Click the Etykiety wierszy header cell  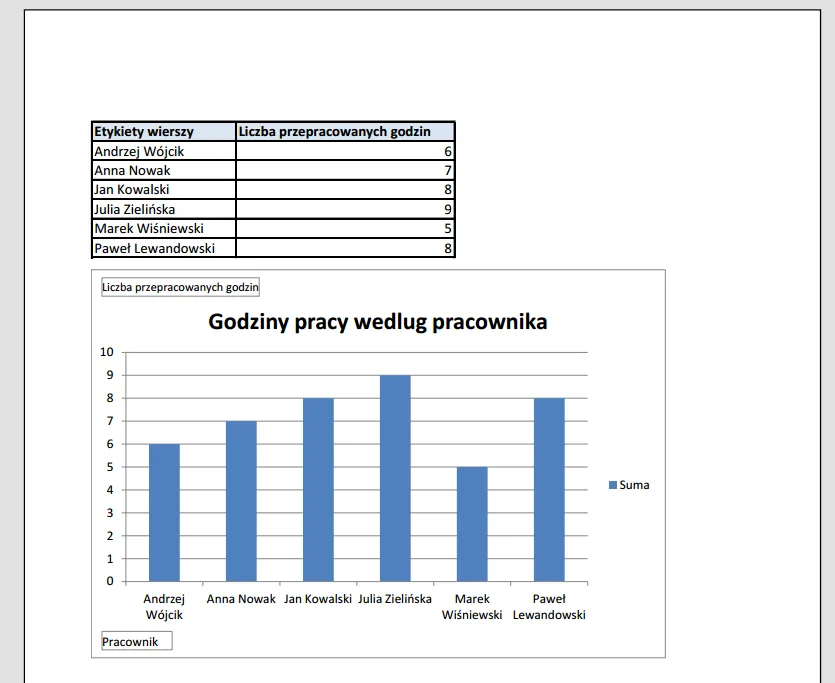(163, 131)
